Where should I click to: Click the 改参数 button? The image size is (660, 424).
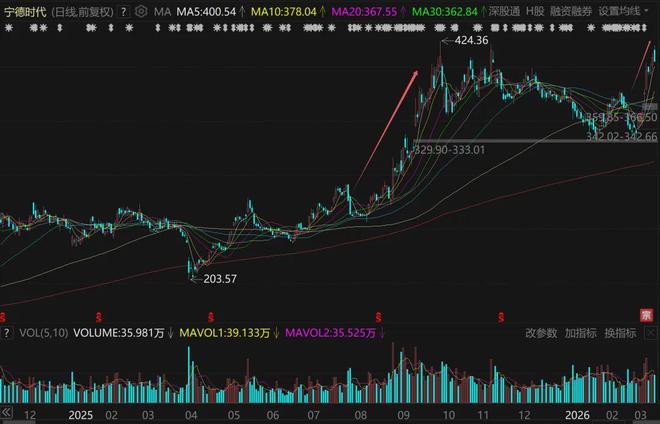tap(541, 333)
